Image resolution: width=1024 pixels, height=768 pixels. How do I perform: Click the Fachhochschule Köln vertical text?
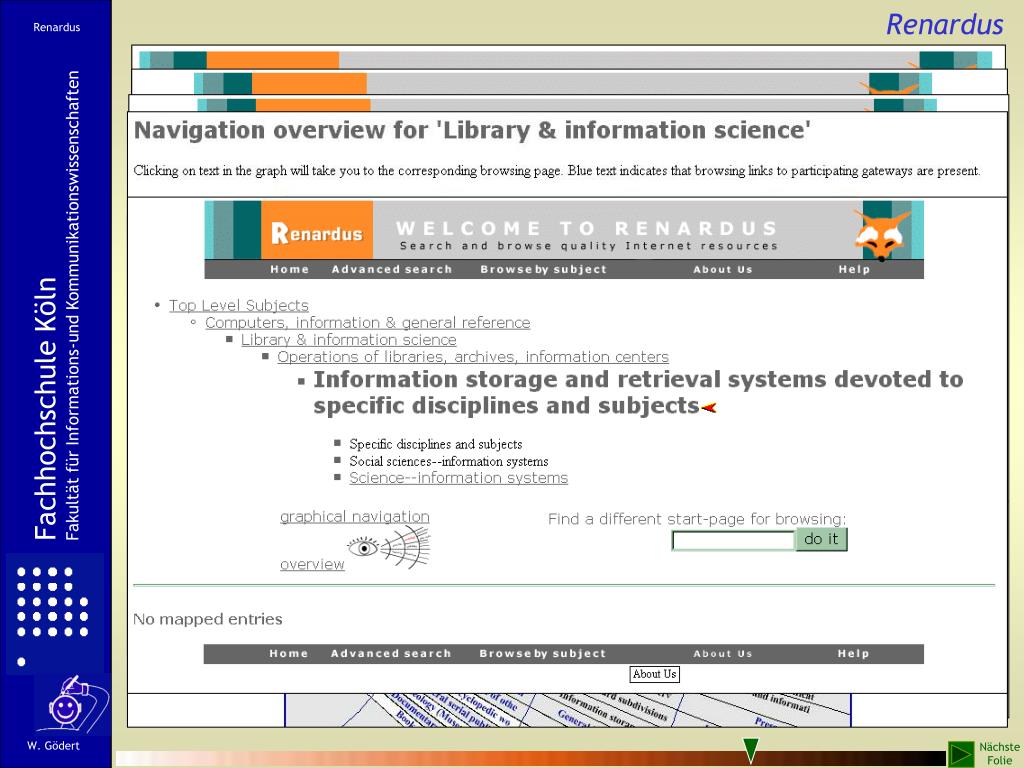[x=45, y=408]
